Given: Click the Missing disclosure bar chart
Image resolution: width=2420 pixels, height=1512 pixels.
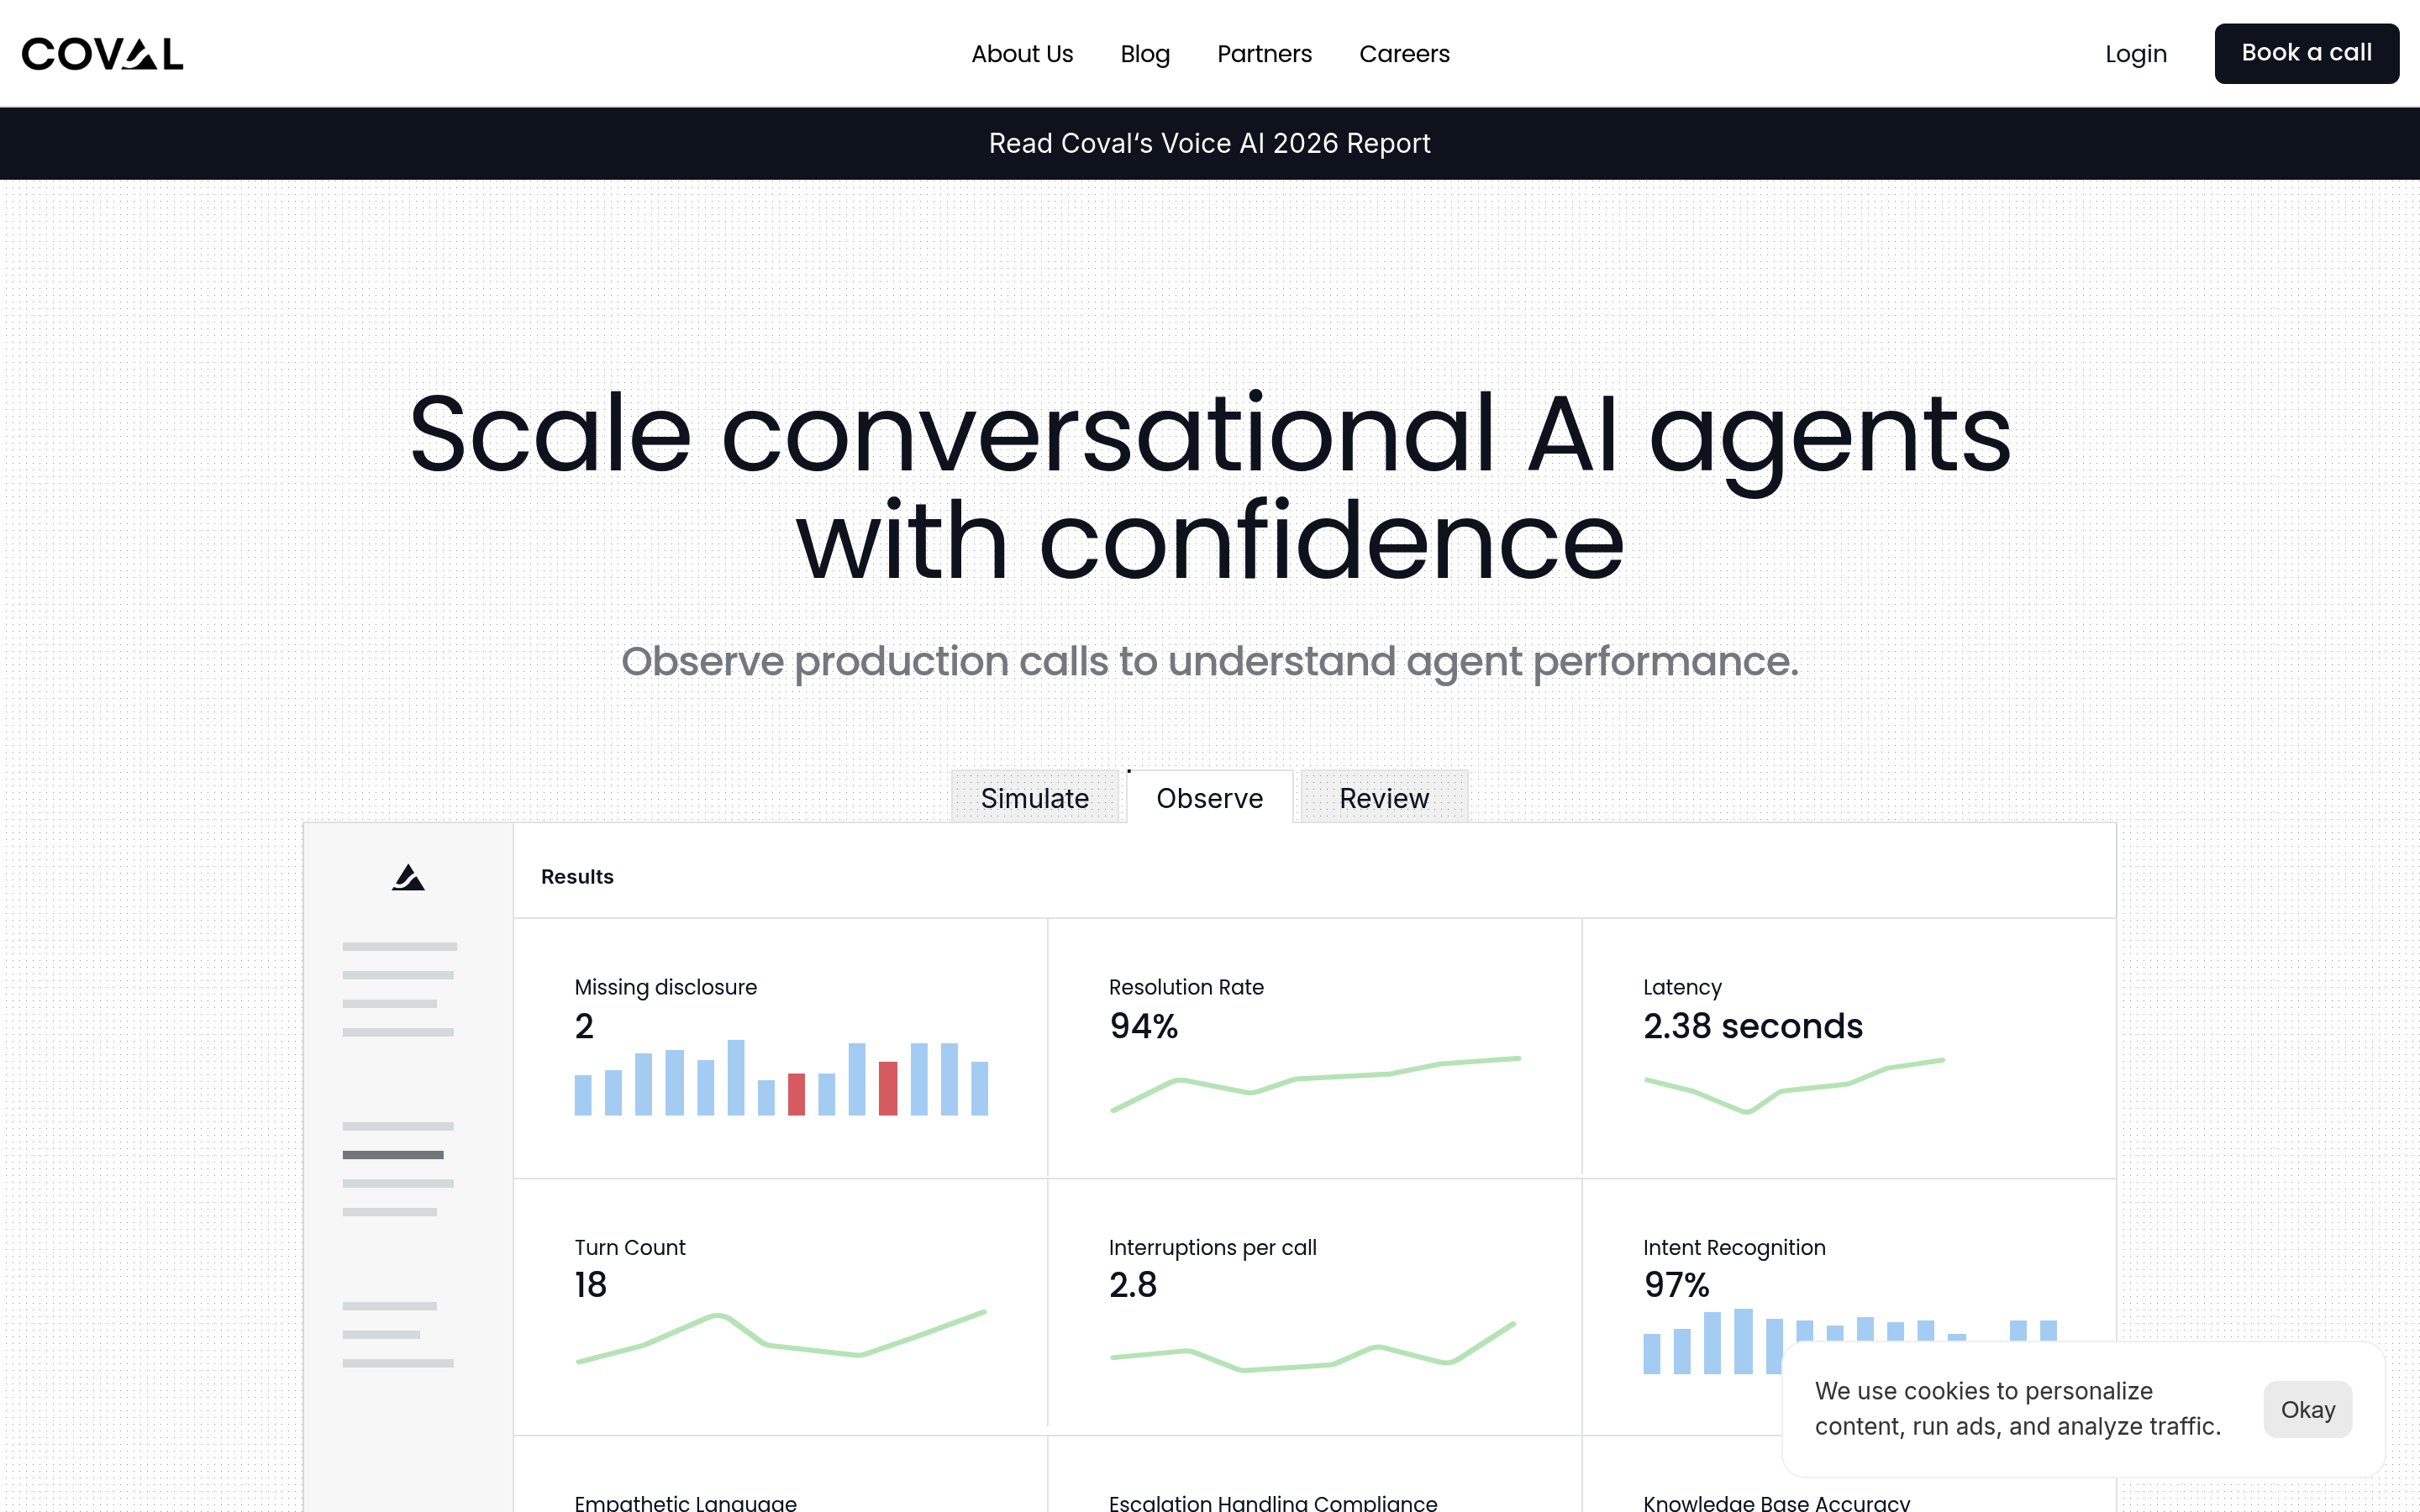Looking at the screenshot, I should point(781,1078).
